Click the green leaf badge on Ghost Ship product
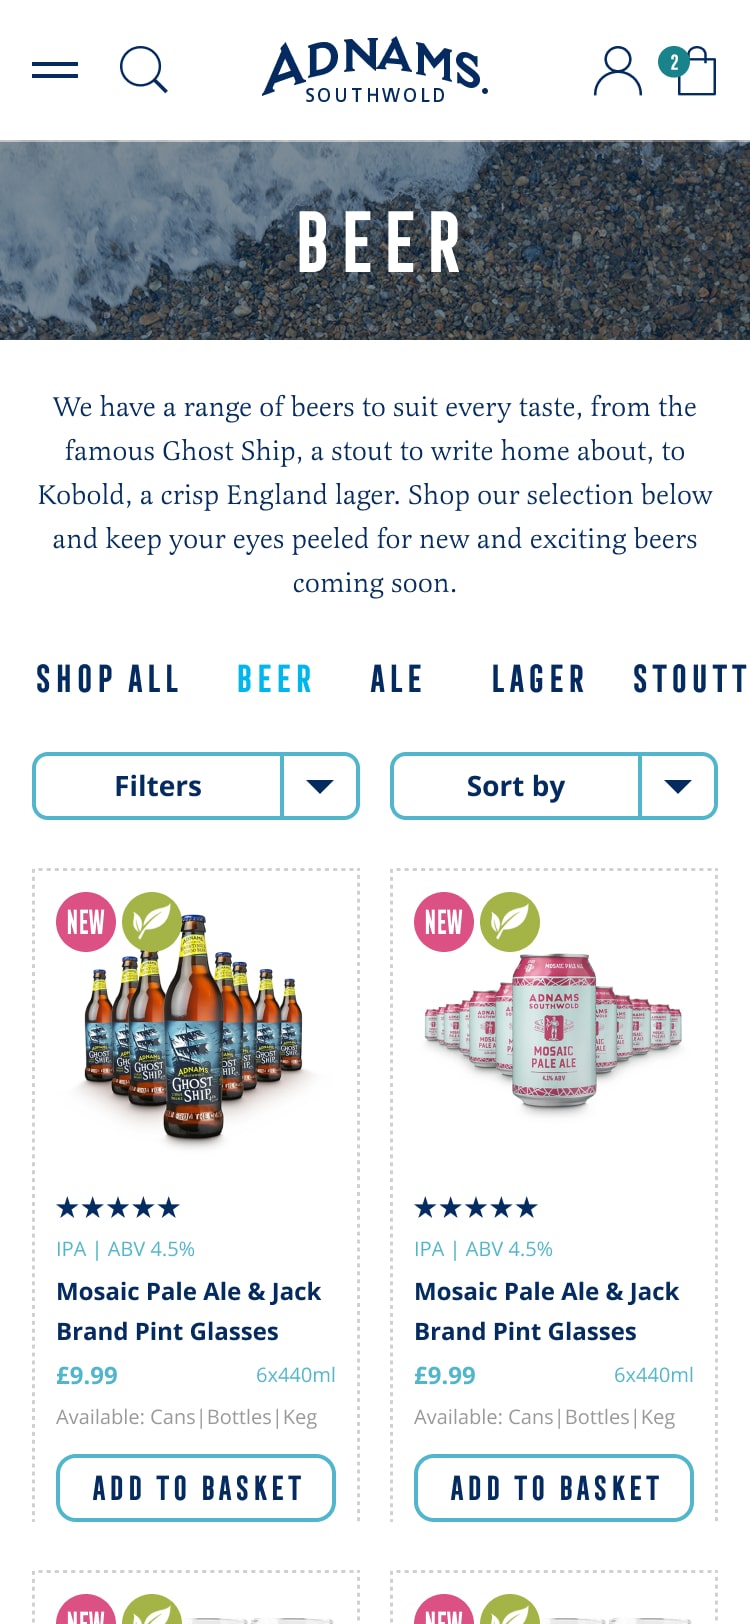 coord(151,921)
